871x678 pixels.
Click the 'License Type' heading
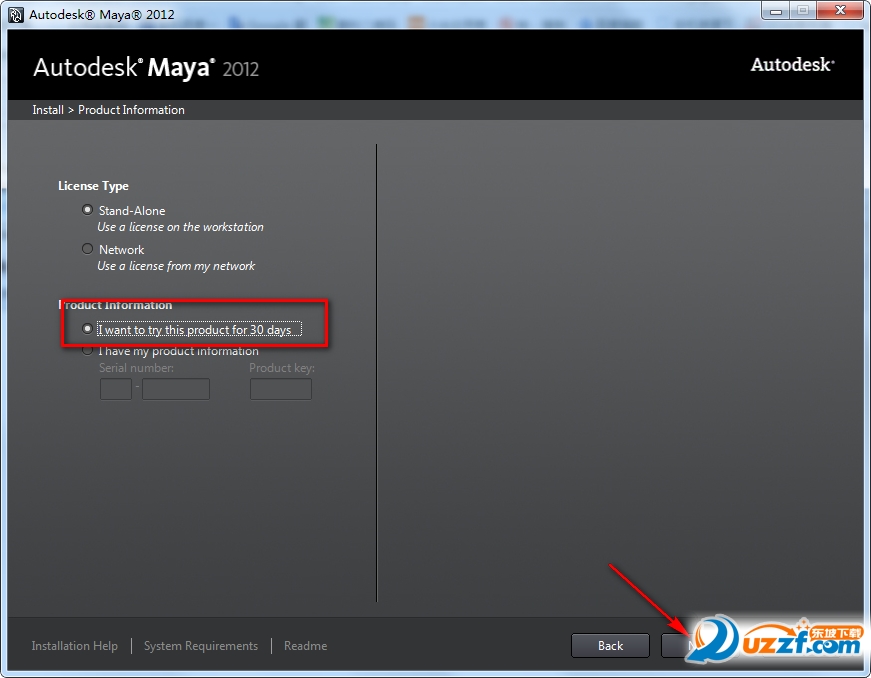(93, 186)
